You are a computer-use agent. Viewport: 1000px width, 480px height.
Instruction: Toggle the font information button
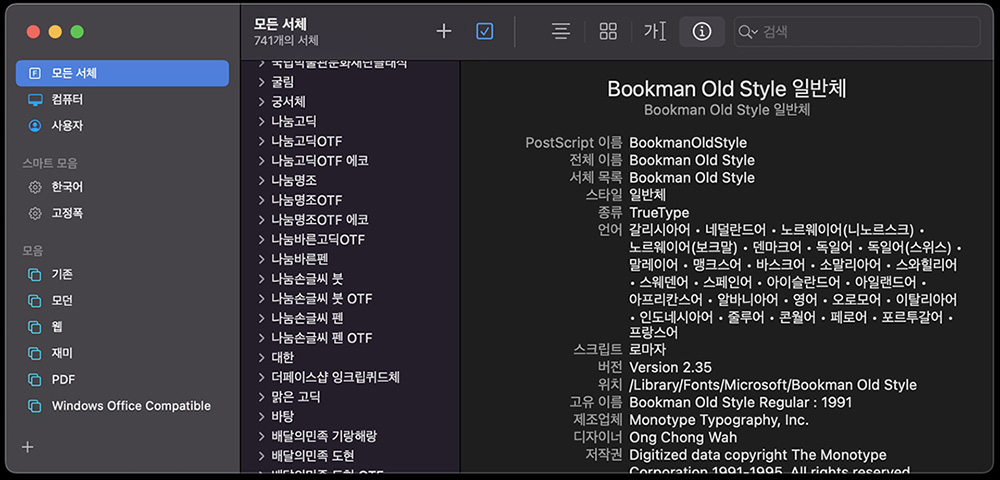702,31
